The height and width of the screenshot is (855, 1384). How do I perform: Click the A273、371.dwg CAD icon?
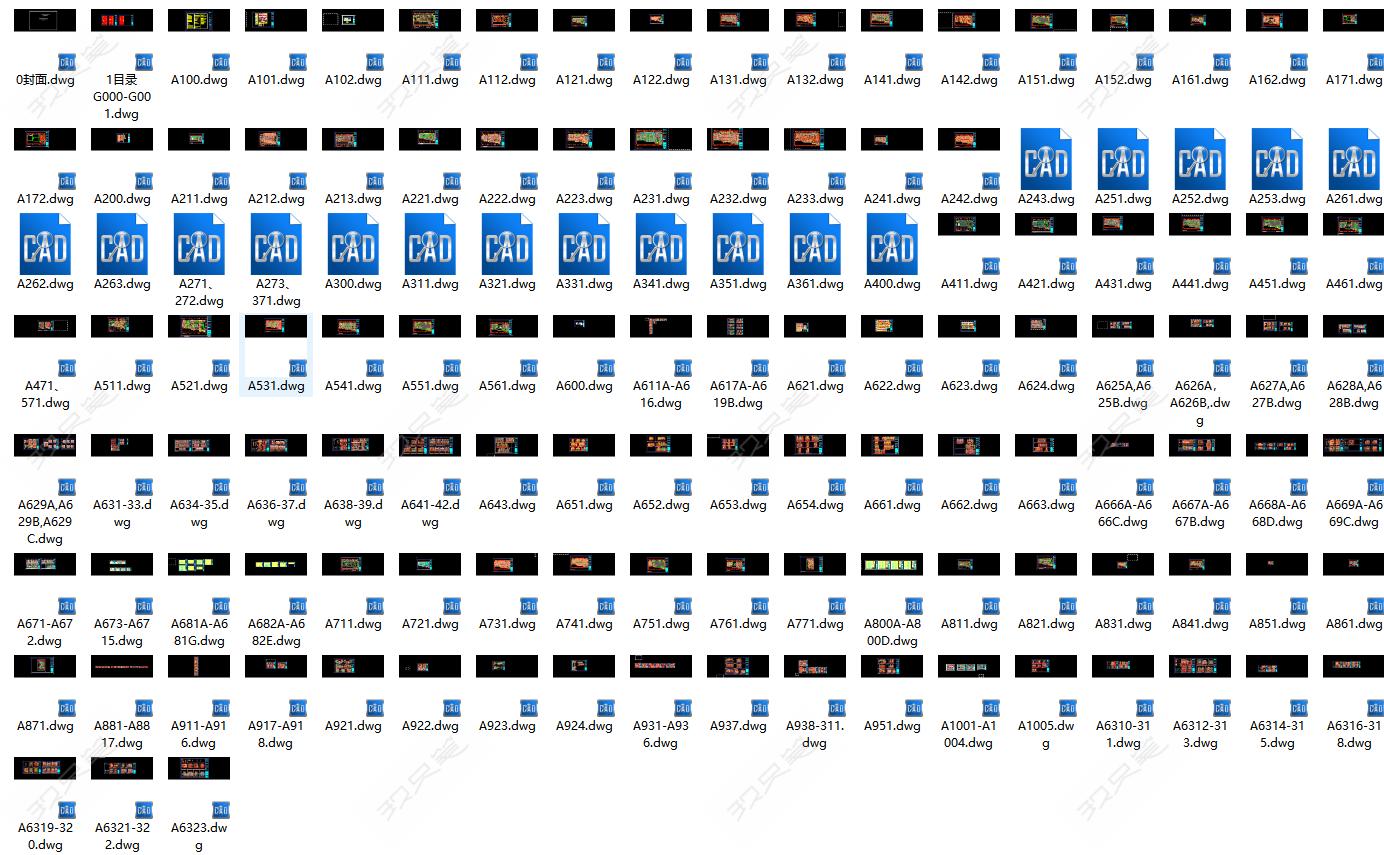tap(276, 244)
